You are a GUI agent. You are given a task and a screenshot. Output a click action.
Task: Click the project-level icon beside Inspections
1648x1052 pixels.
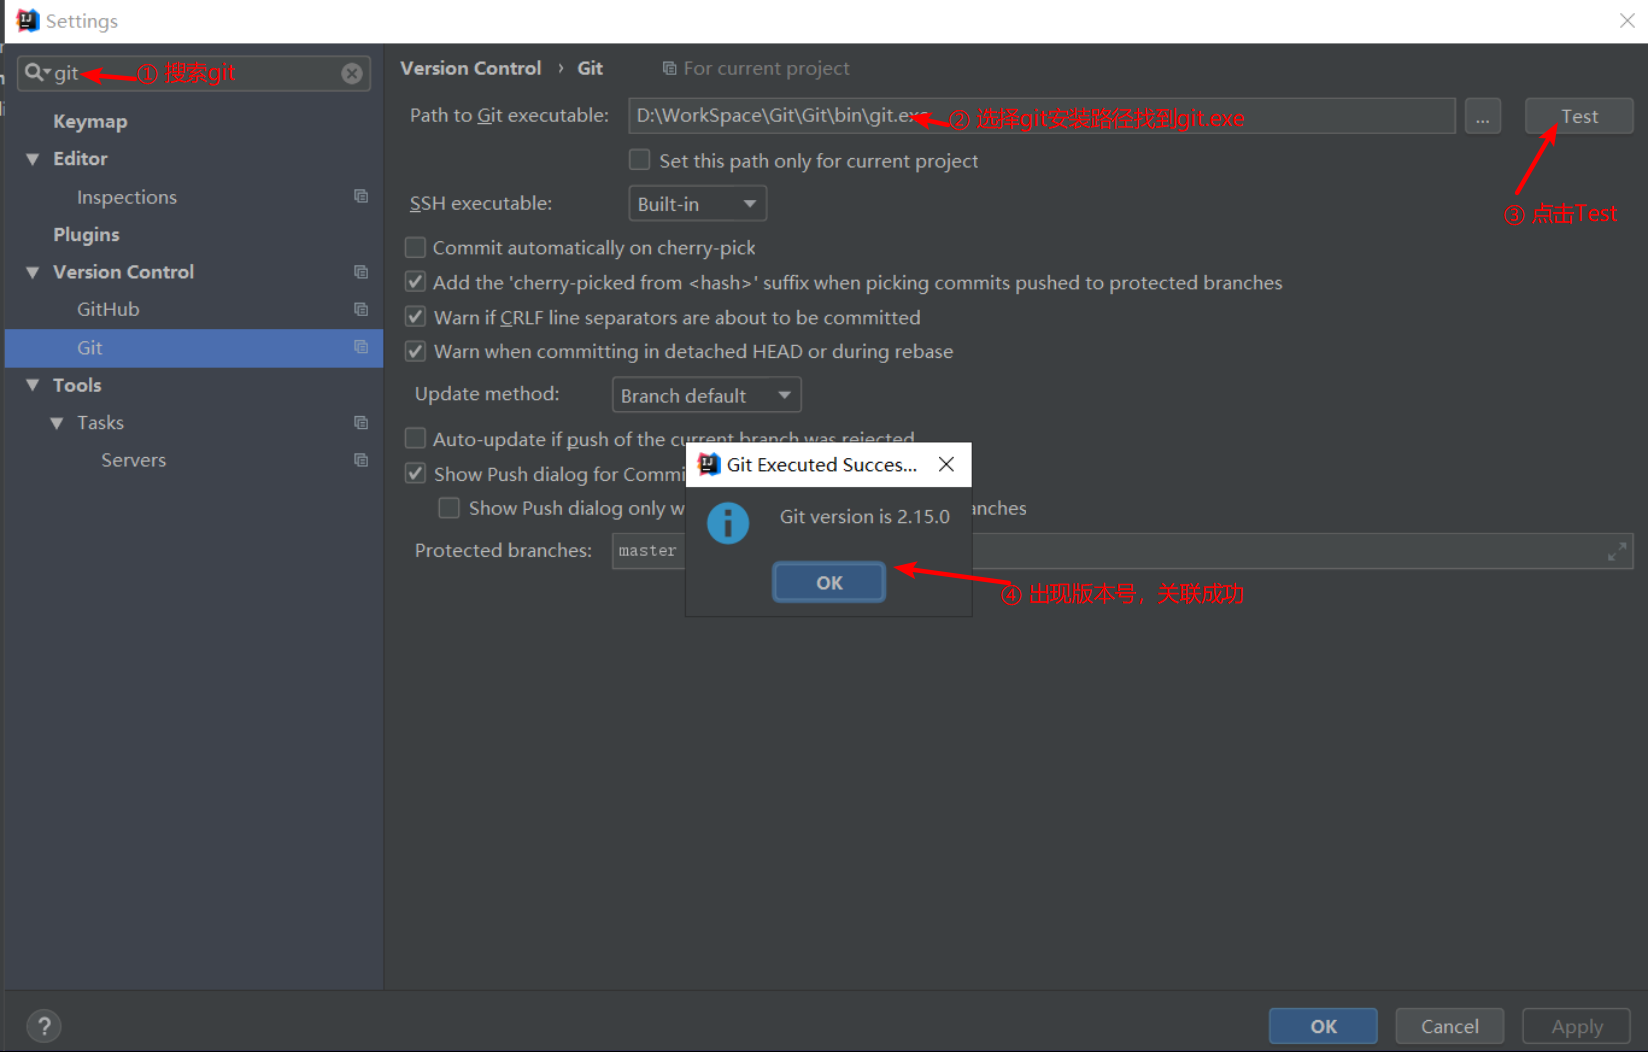point(360,196)
